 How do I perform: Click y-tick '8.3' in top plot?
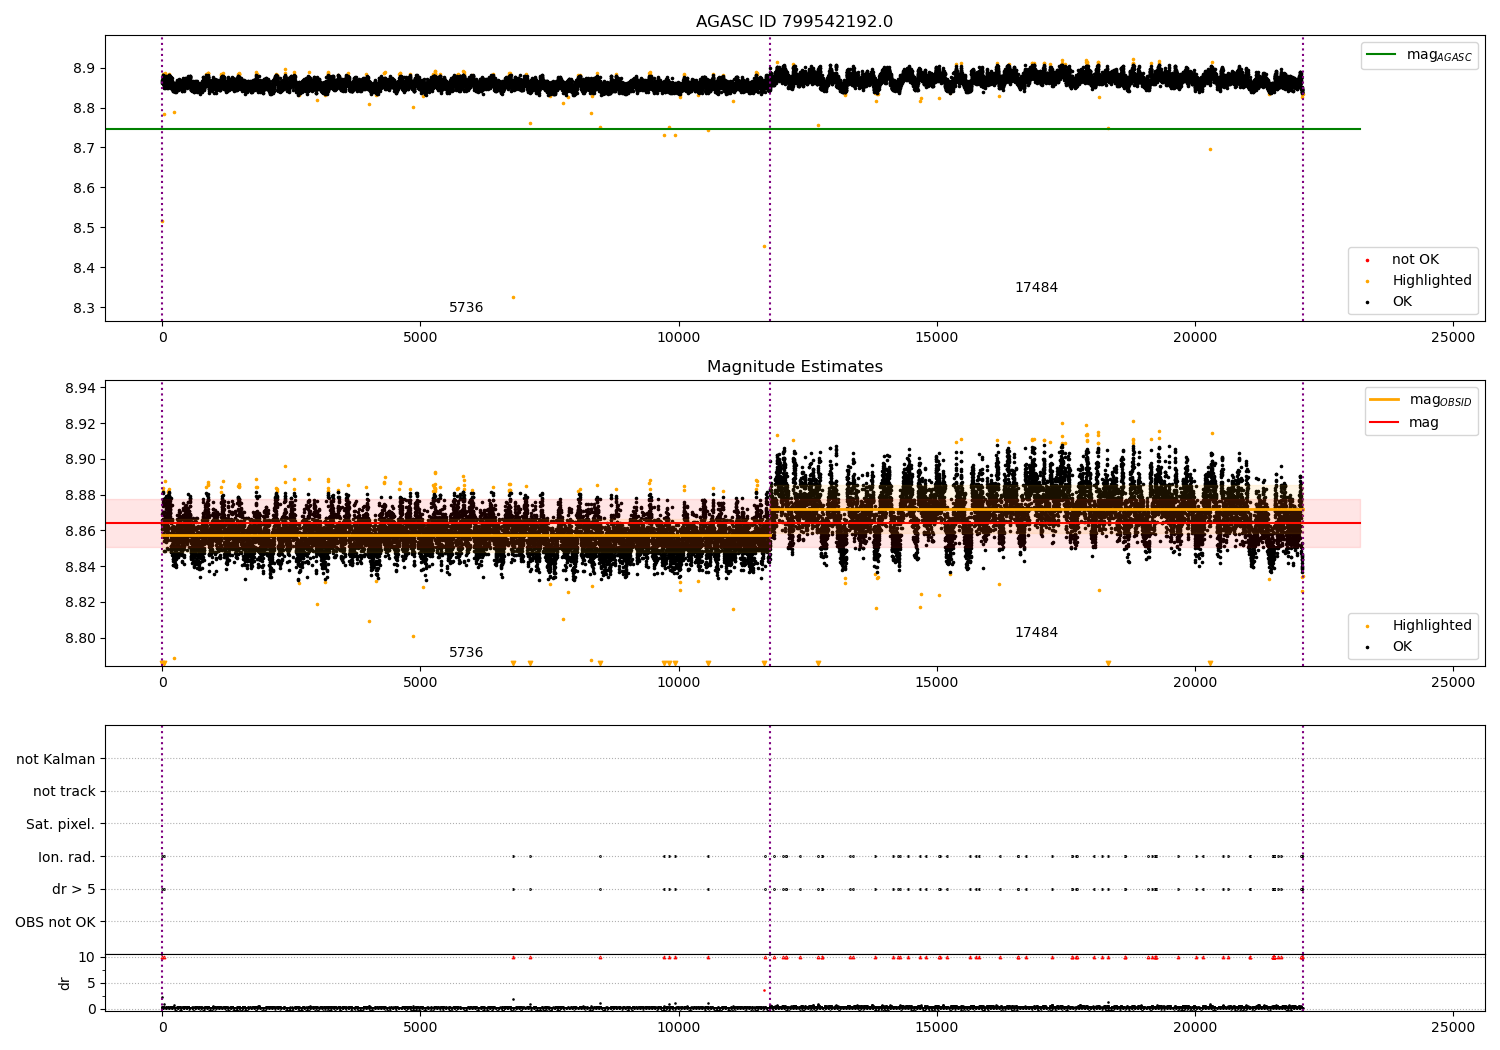pos(83,308)
